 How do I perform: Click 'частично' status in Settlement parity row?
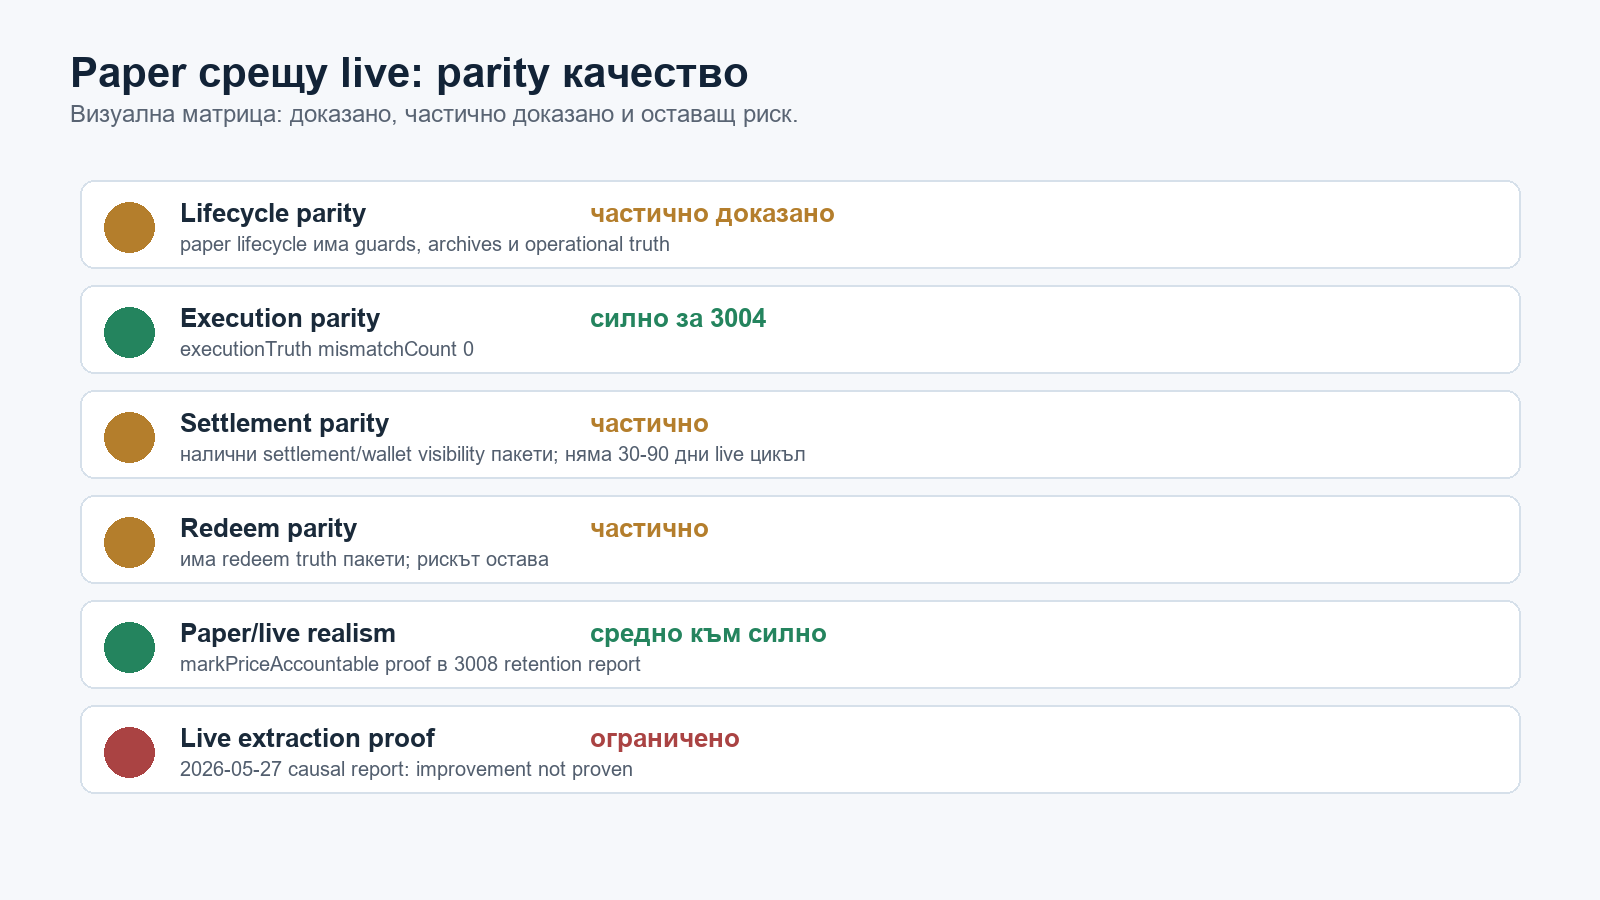(x=649, y=424)
